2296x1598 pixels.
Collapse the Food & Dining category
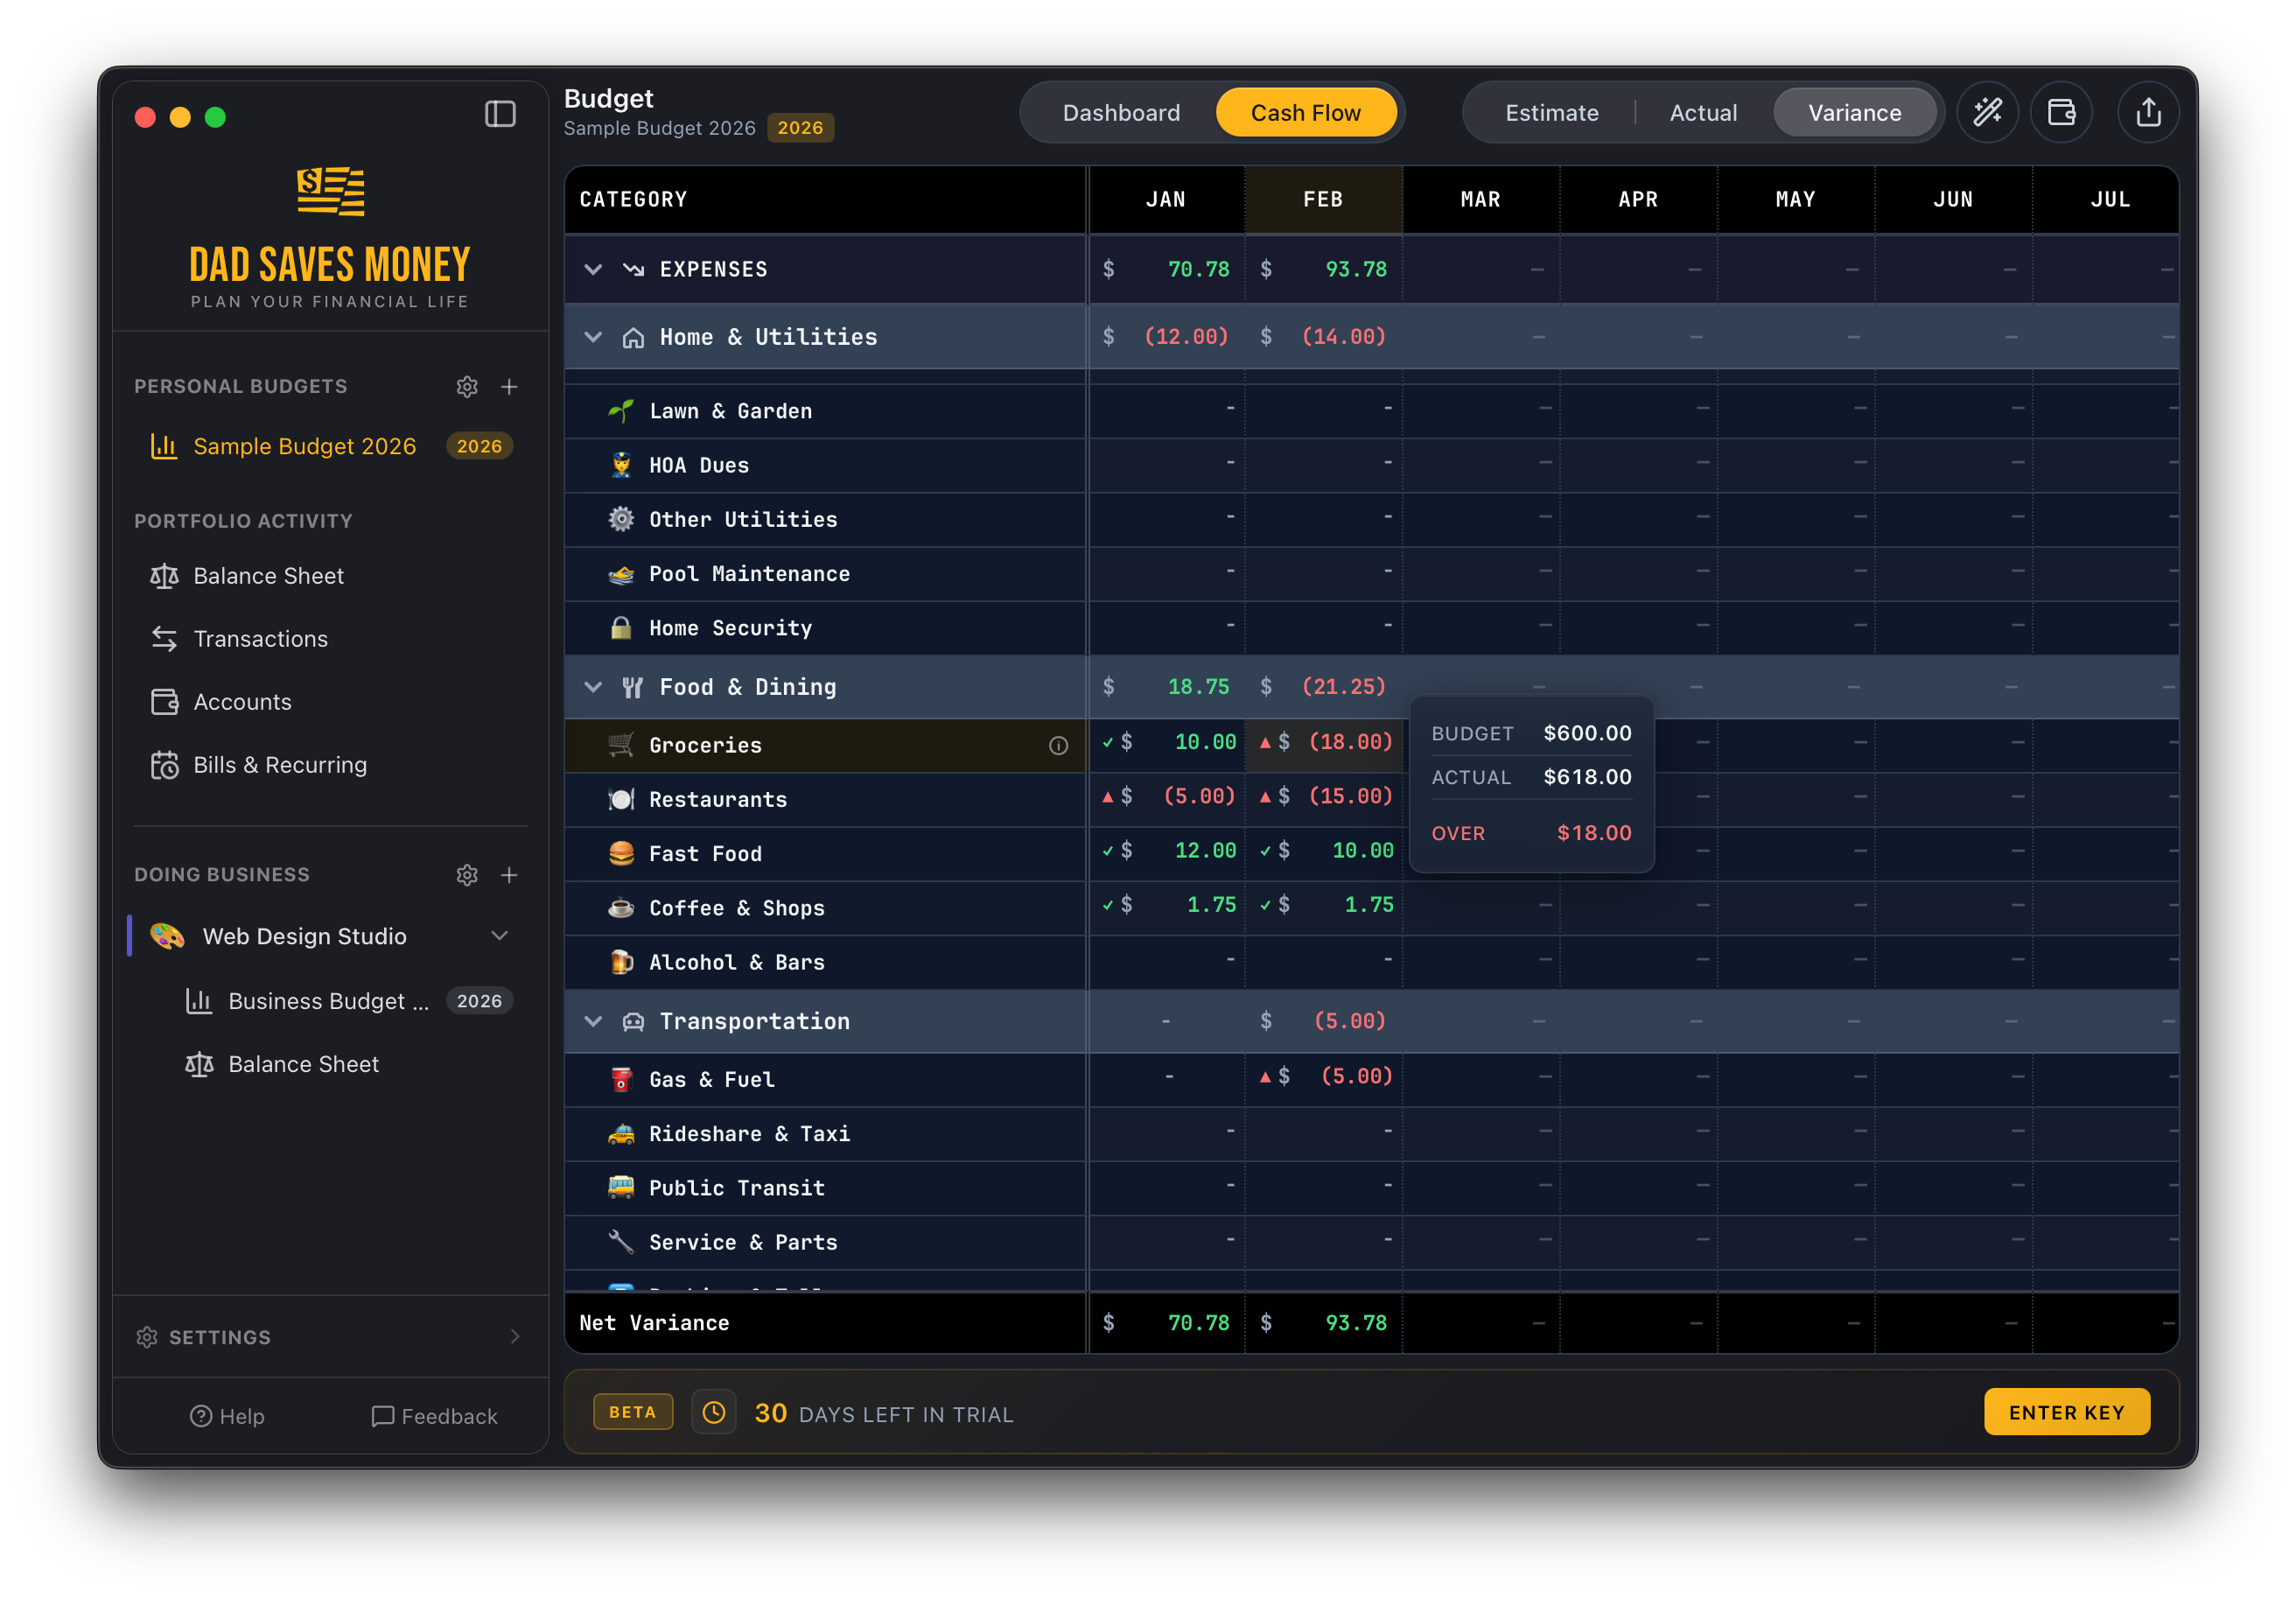(x=592, y=687)
